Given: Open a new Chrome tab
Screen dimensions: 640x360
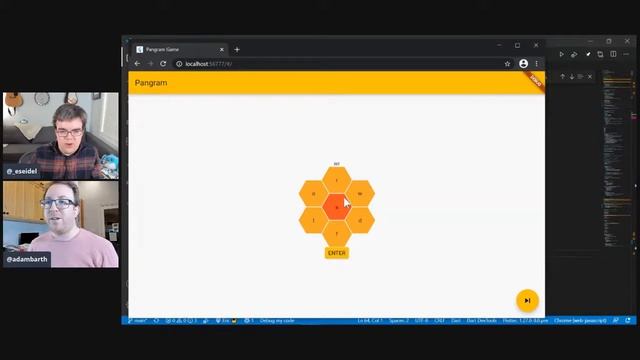Looking at the screenshot, I should point(237,49).
